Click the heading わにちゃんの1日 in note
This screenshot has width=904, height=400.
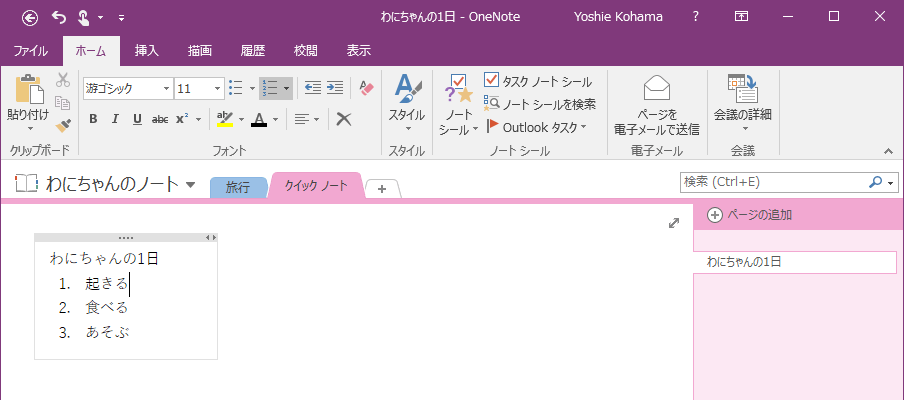click(x=104, y=258)
